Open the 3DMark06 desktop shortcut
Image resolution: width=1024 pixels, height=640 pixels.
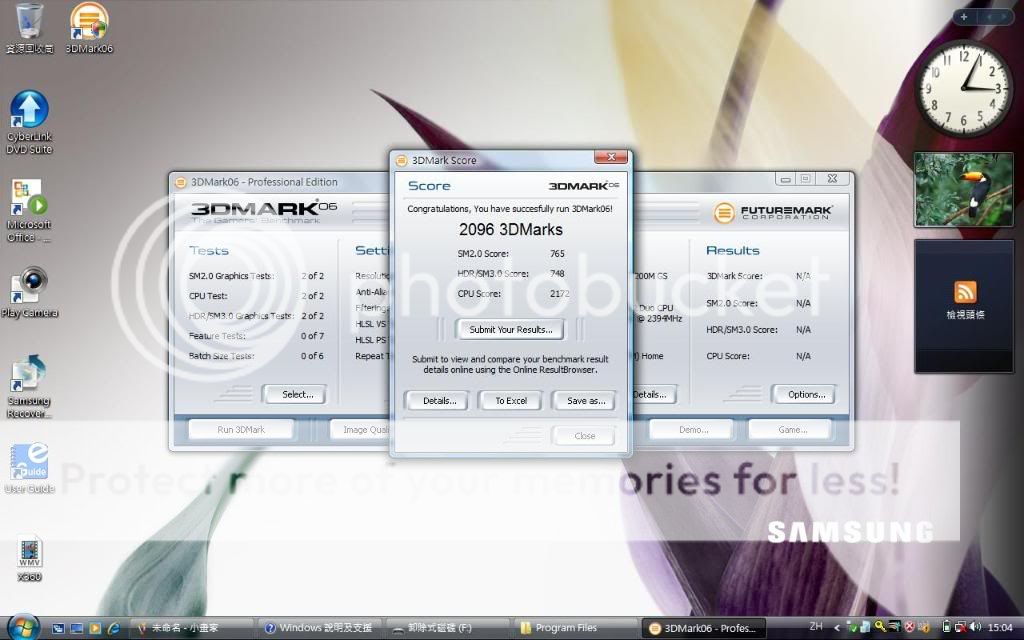[x=89, y=28]
